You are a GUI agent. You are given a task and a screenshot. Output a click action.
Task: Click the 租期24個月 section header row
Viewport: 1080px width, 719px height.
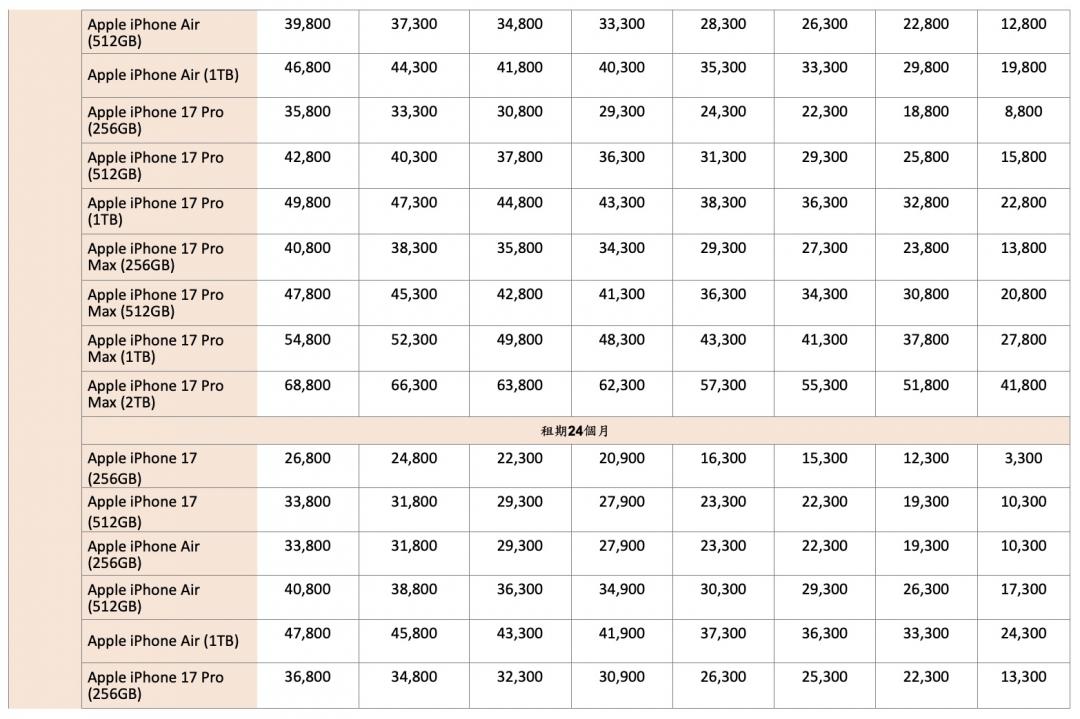[575, 431]
